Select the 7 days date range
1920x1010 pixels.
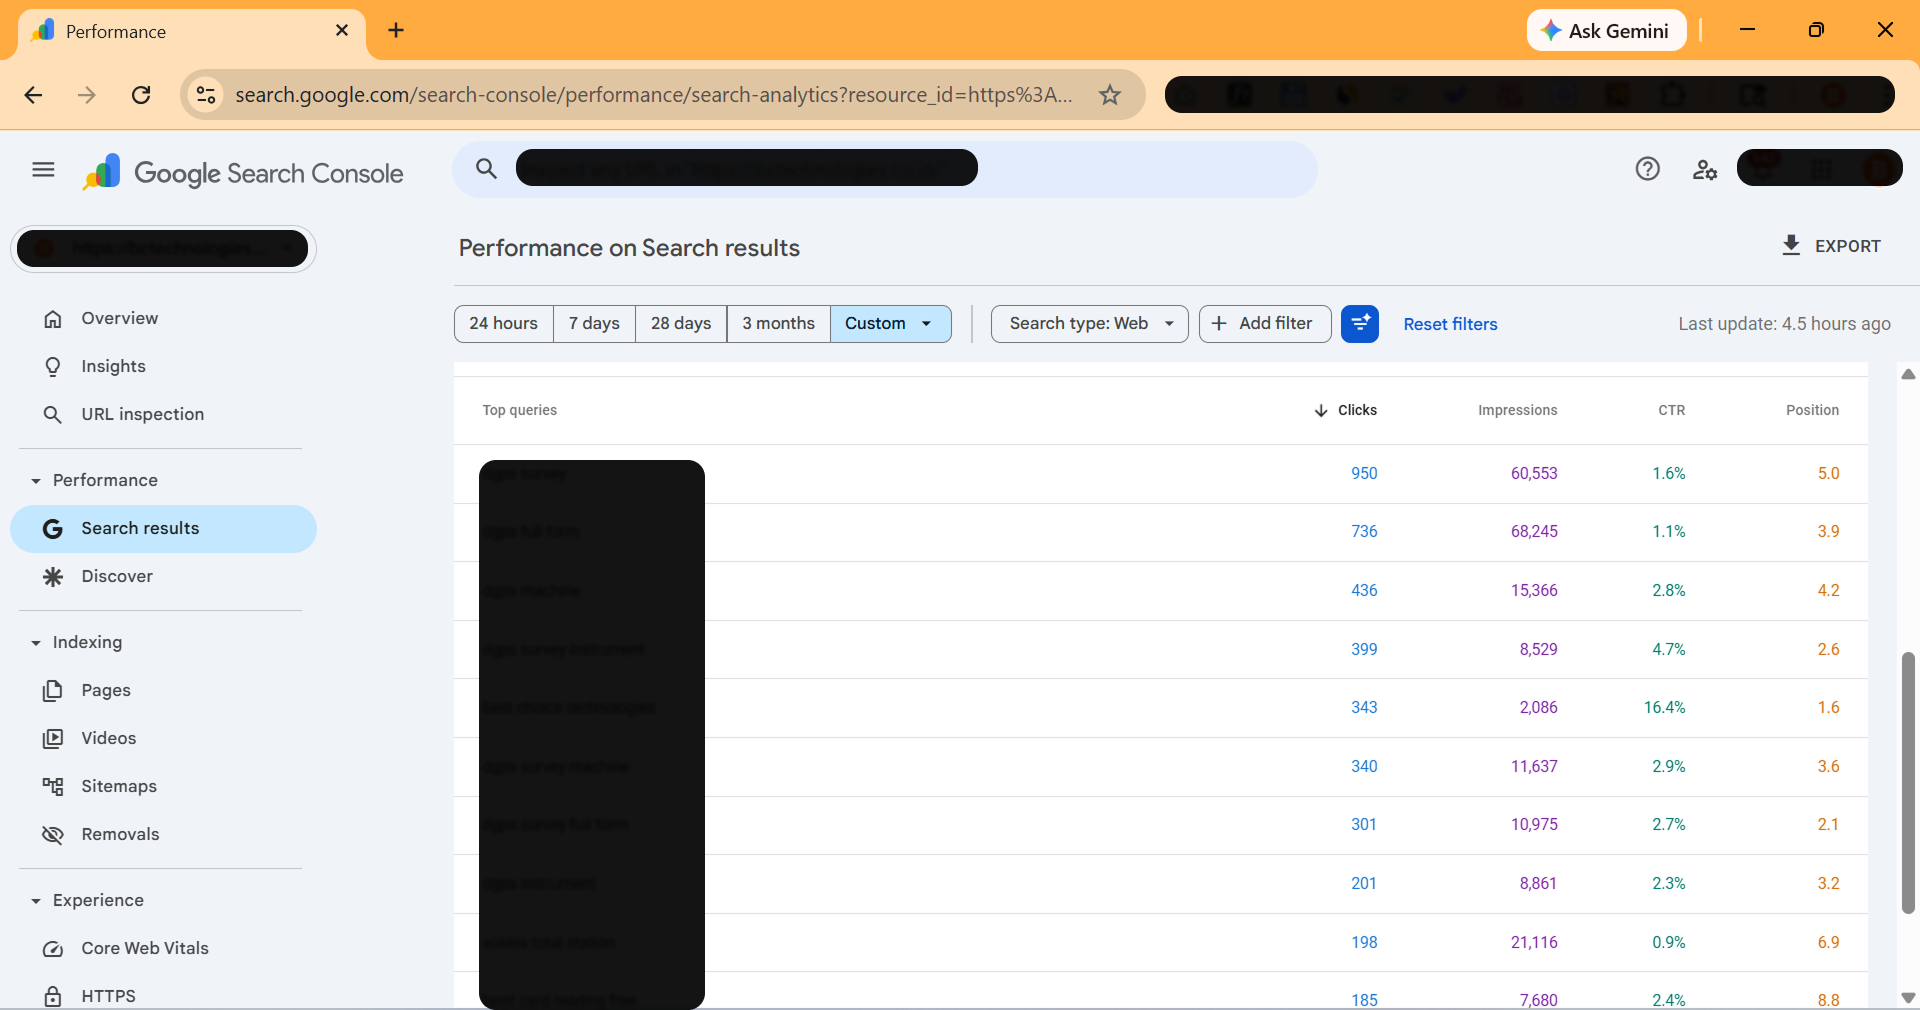coord(594,324)
